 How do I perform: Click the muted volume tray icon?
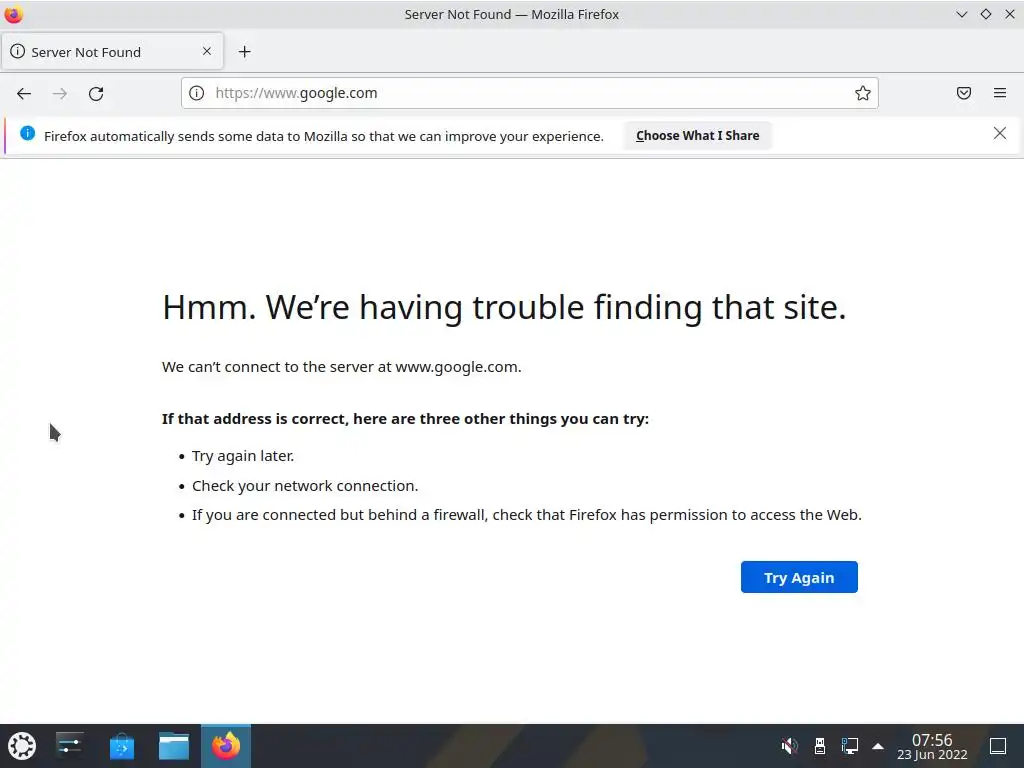790,746
